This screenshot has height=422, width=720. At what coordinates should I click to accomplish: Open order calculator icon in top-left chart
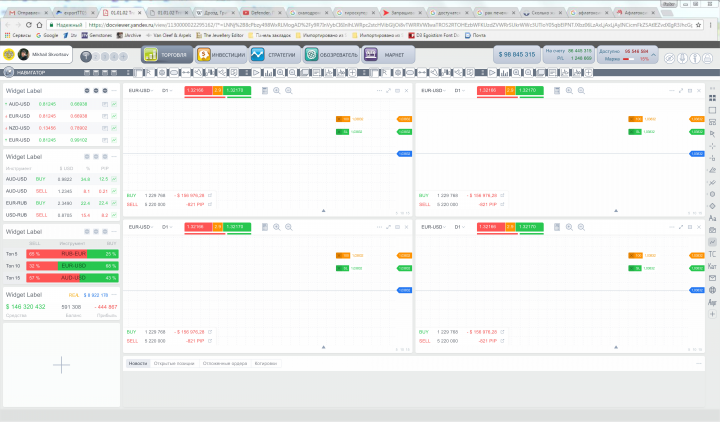[x=265, y=91]
